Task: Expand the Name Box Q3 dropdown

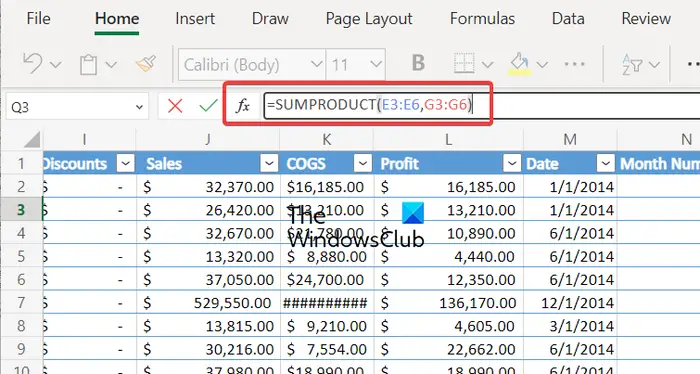Action: 139,107
